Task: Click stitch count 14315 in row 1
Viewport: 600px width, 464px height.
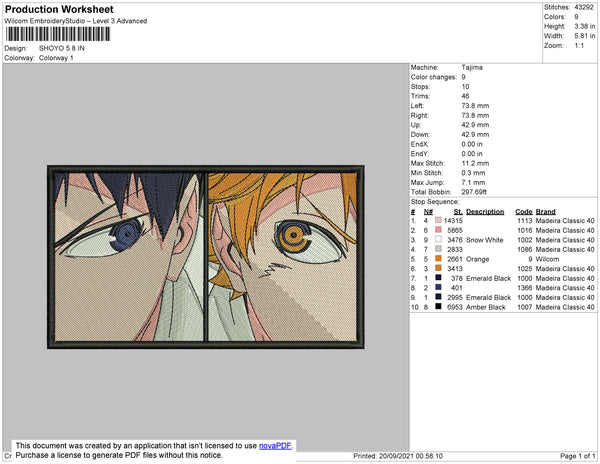Action: 453,221
